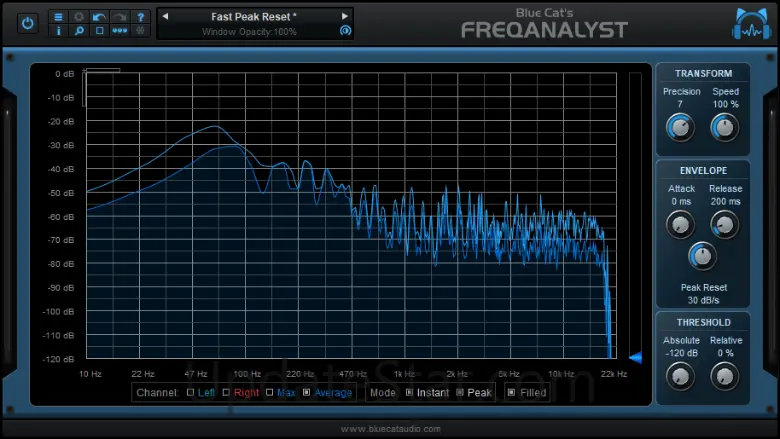The image size is (780, 439).
Task: Click the spectrum peak near 47 Hz
Action: tap(214, 126)
